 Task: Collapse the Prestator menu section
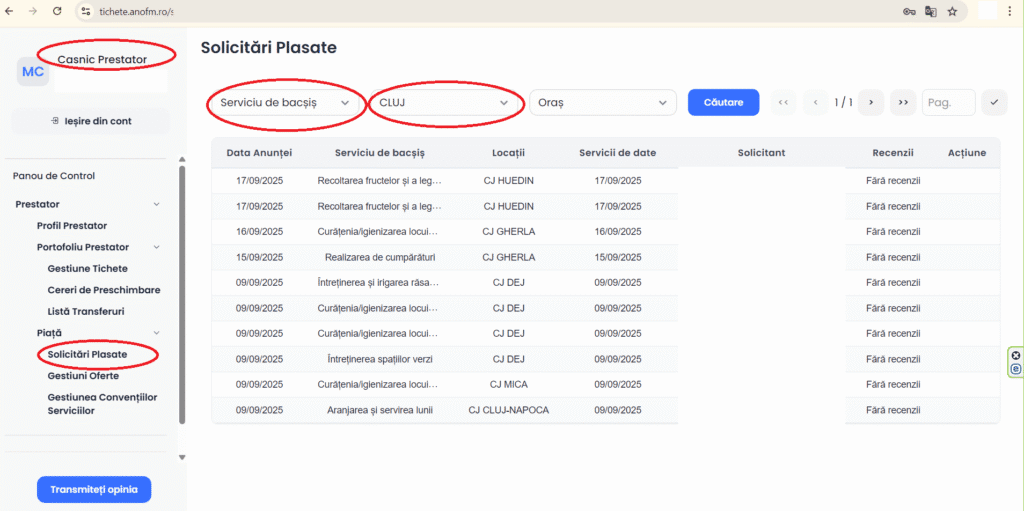(x=156, y=204)
